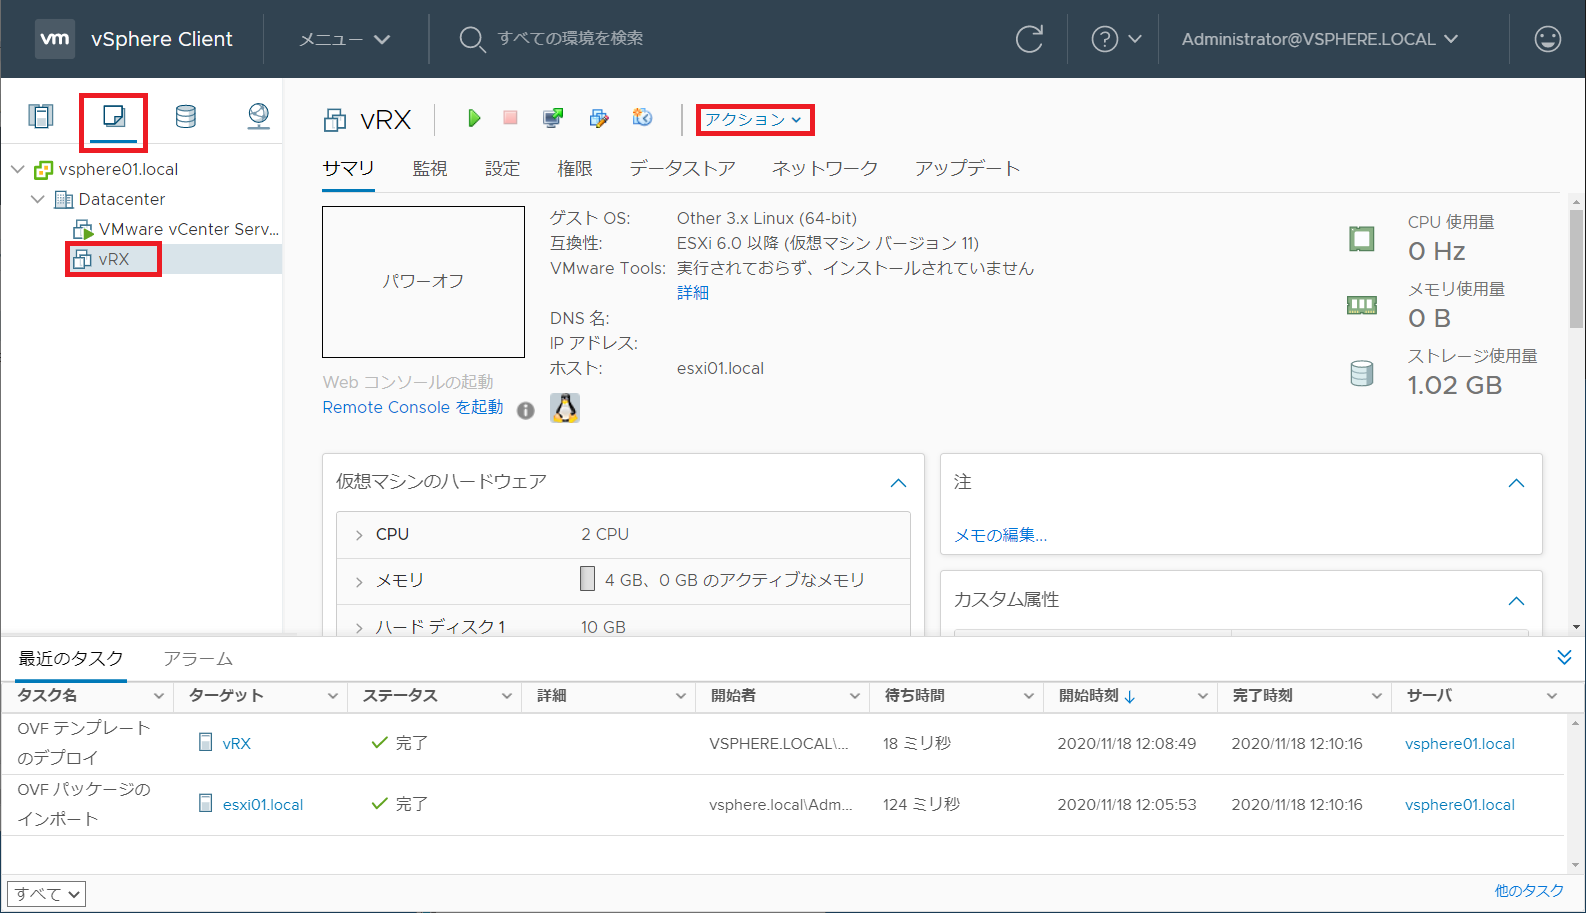The image size is (1586, 913).
Task: Click the vRX VM title icon
Action: [335, 121]
